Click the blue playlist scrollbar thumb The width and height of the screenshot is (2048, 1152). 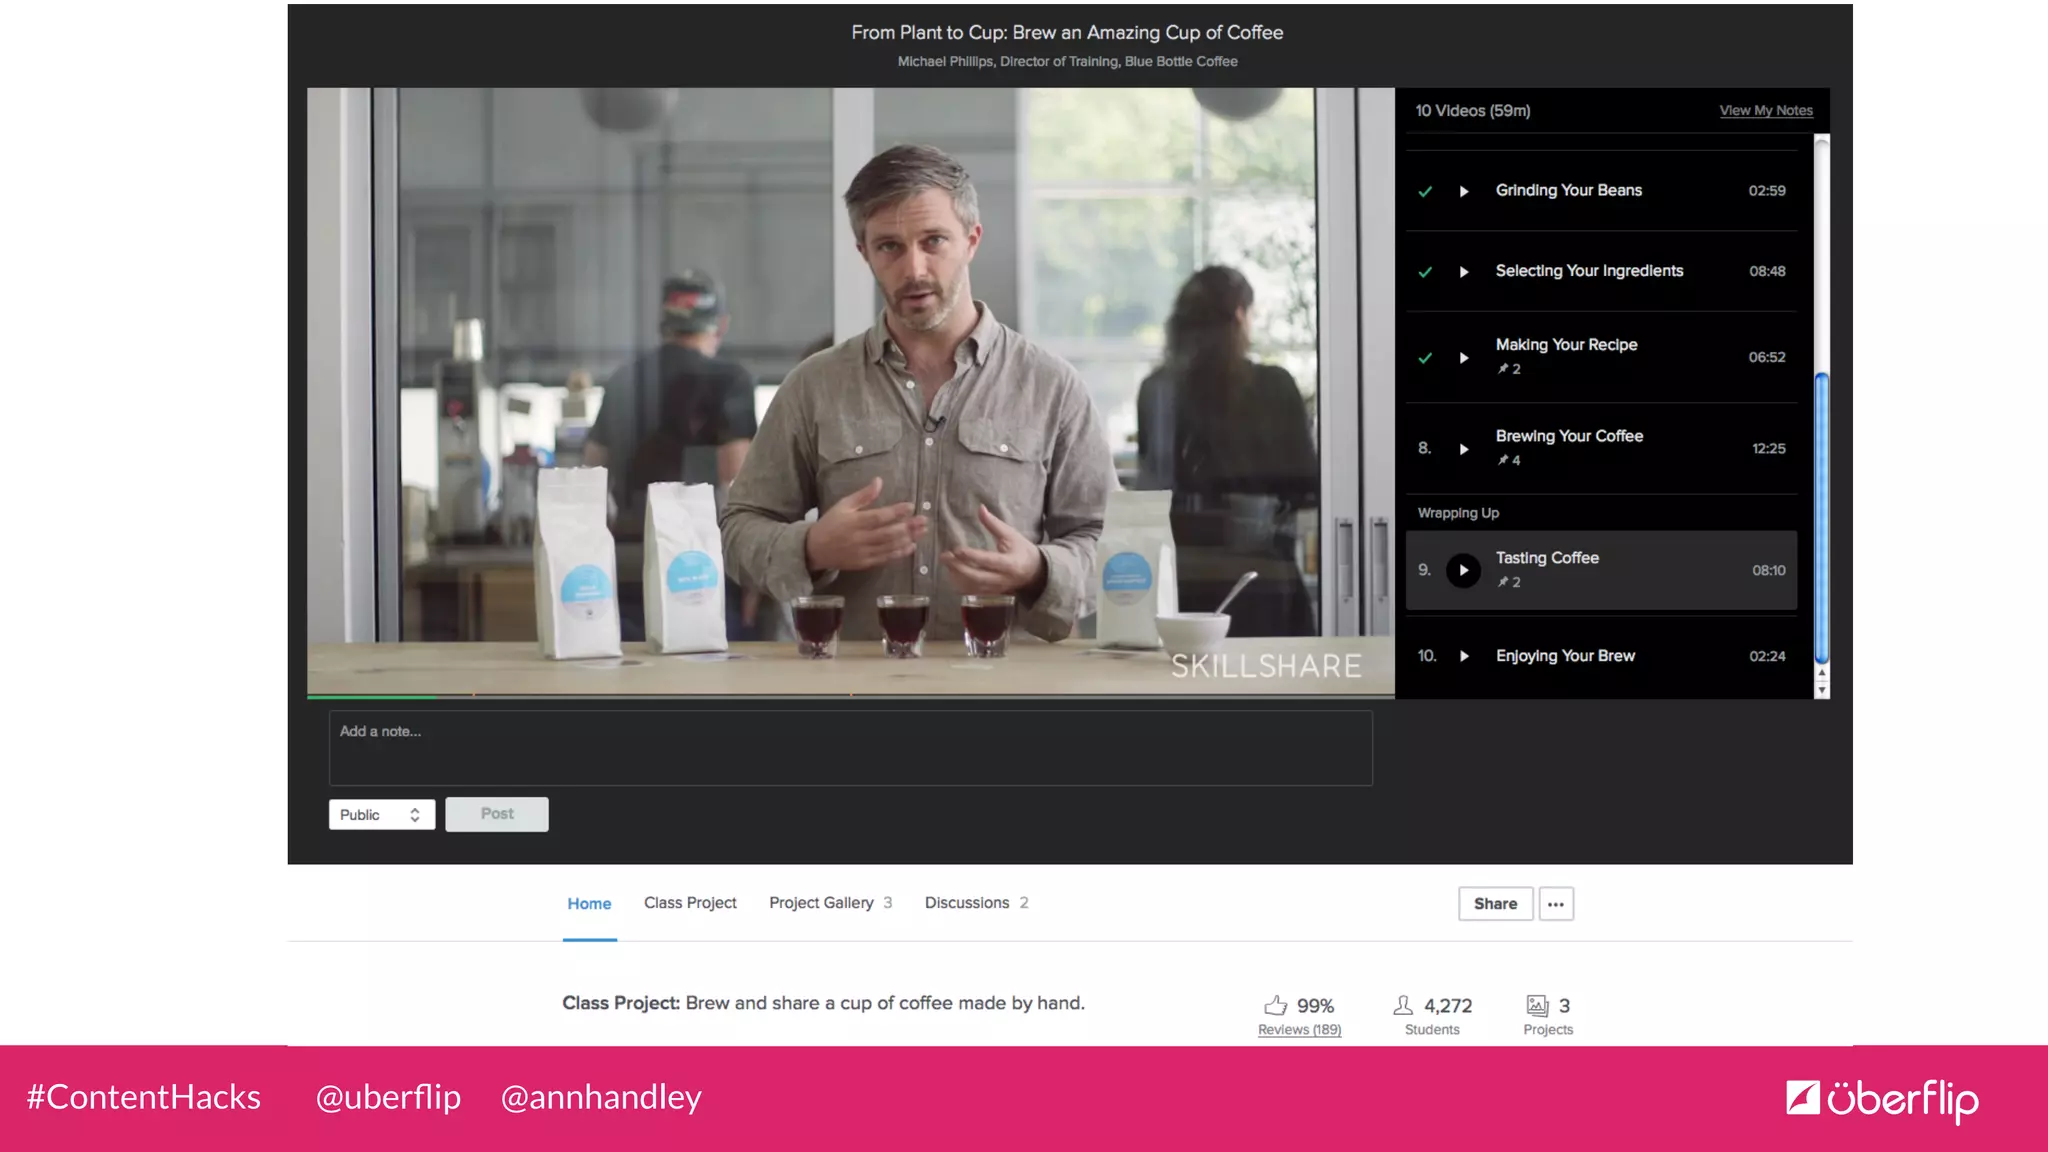(1822, 518)
